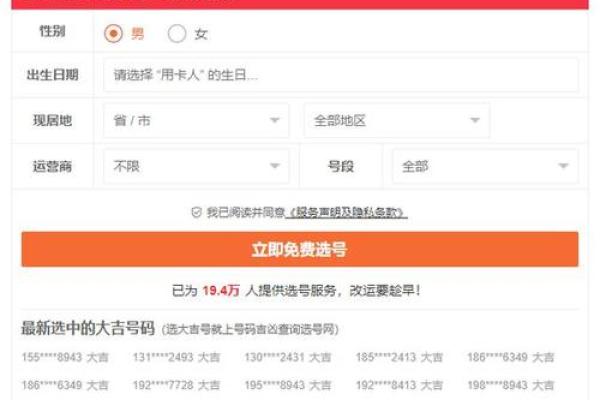Image resolution: width=600 pixels, height=400 pixels.
Task: Select the 男 gender radio button
Action: (x=113, y=33)
